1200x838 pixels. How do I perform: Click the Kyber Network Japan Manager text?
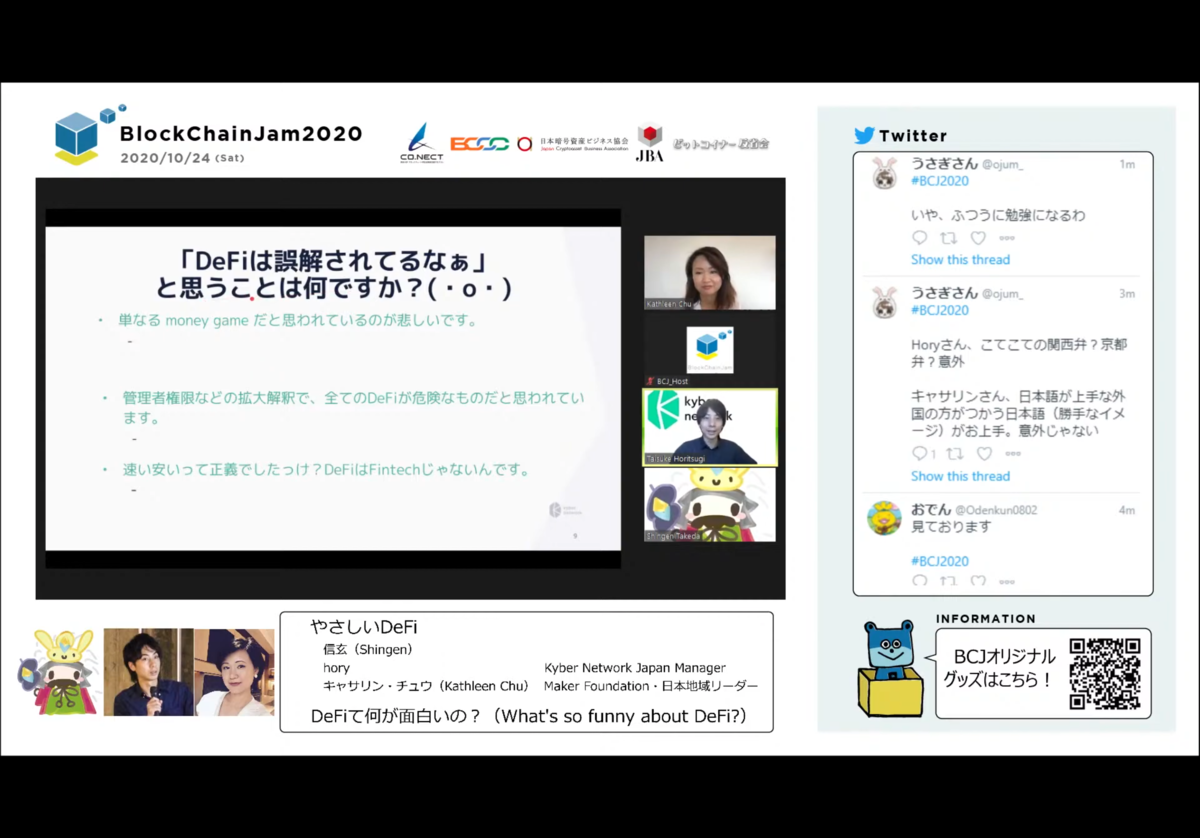pos(635,667)
